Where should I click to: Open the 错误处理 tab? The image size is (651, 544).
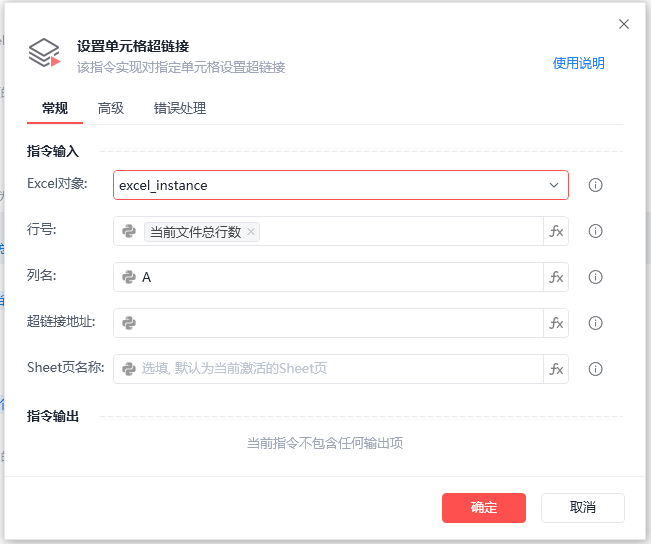[180, 108]
